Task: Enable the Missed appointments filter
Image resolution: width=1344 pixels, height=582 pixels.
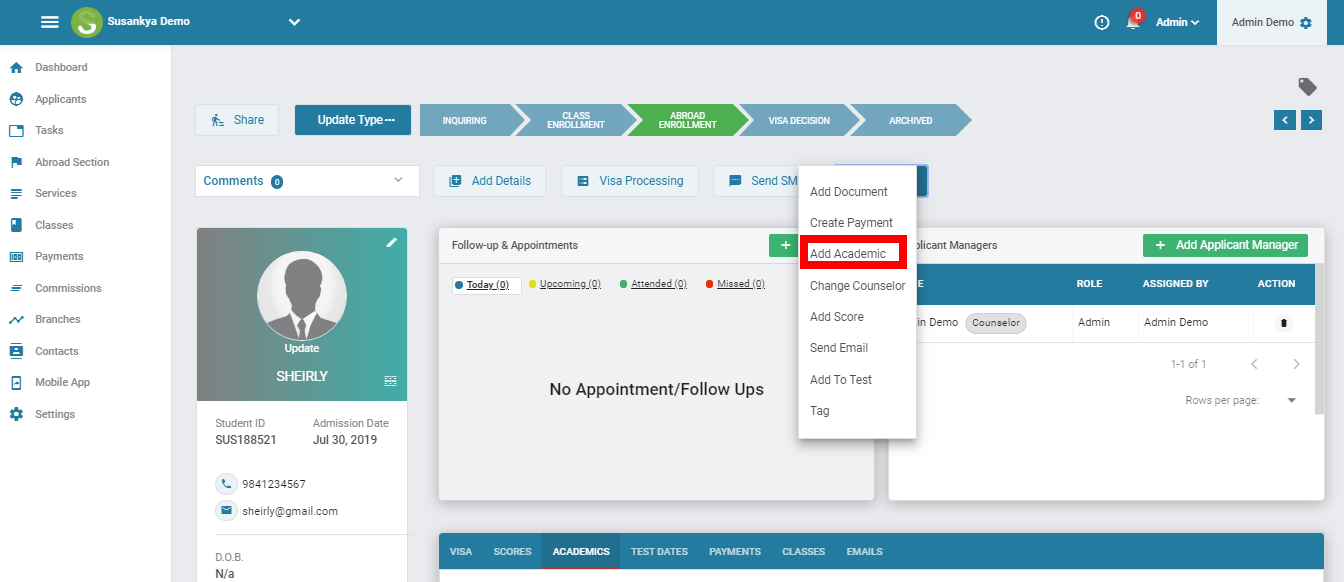Action: coord(734,283)
